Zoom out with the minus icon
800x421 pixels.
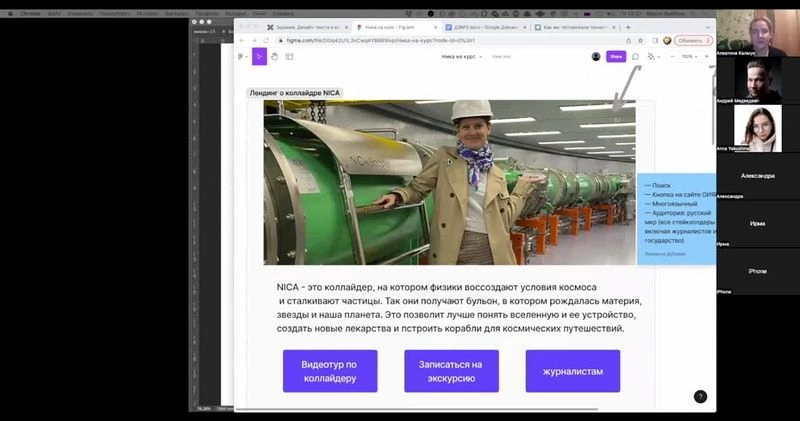[672, 57]
